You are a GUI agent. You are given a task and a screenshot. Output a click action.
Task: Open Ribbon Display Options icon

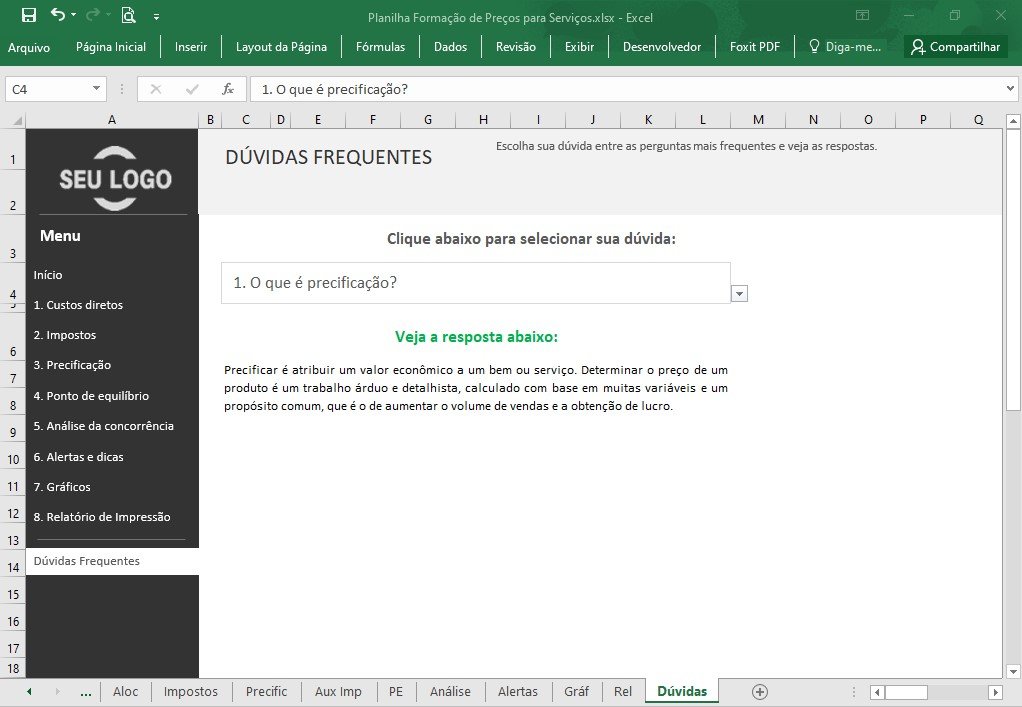tap(862, 15)
